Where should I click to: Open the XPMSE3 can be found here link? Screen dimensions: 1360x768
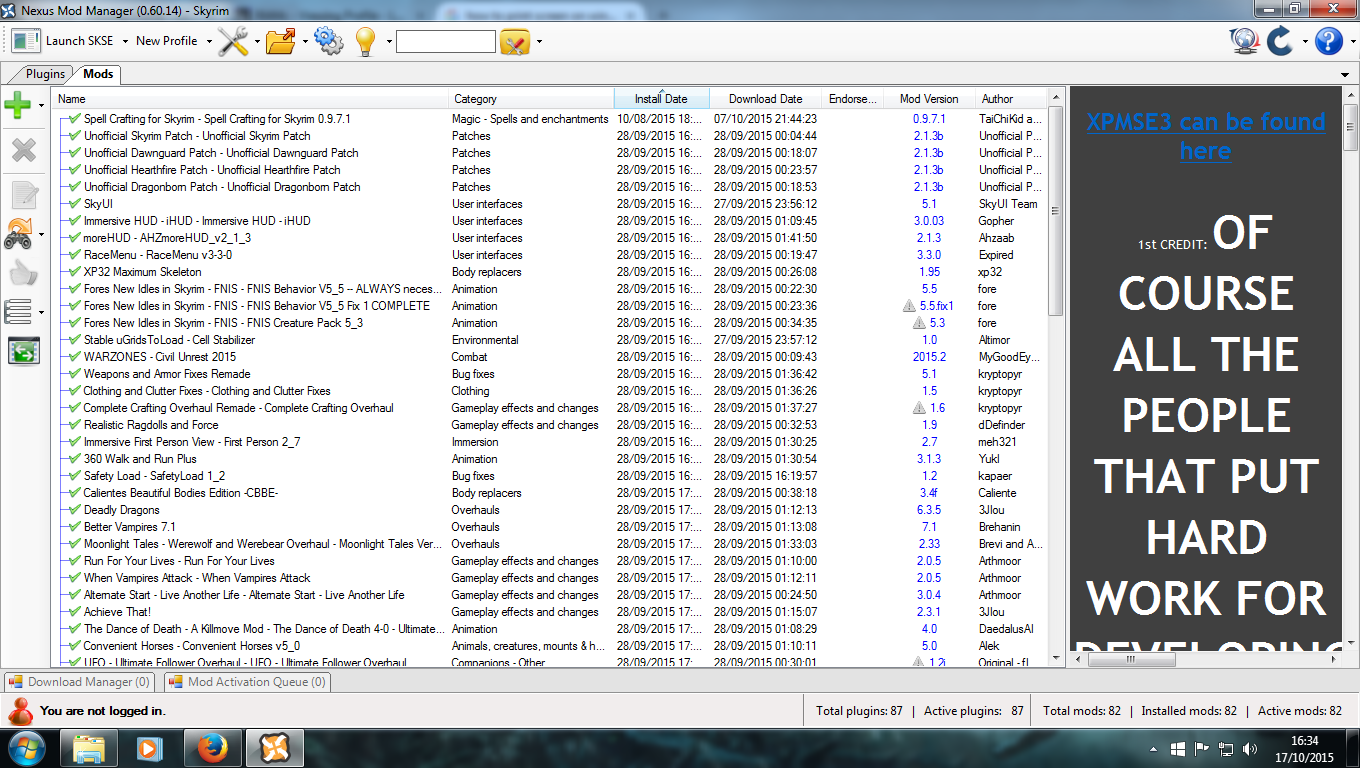tap(1205, 136)
